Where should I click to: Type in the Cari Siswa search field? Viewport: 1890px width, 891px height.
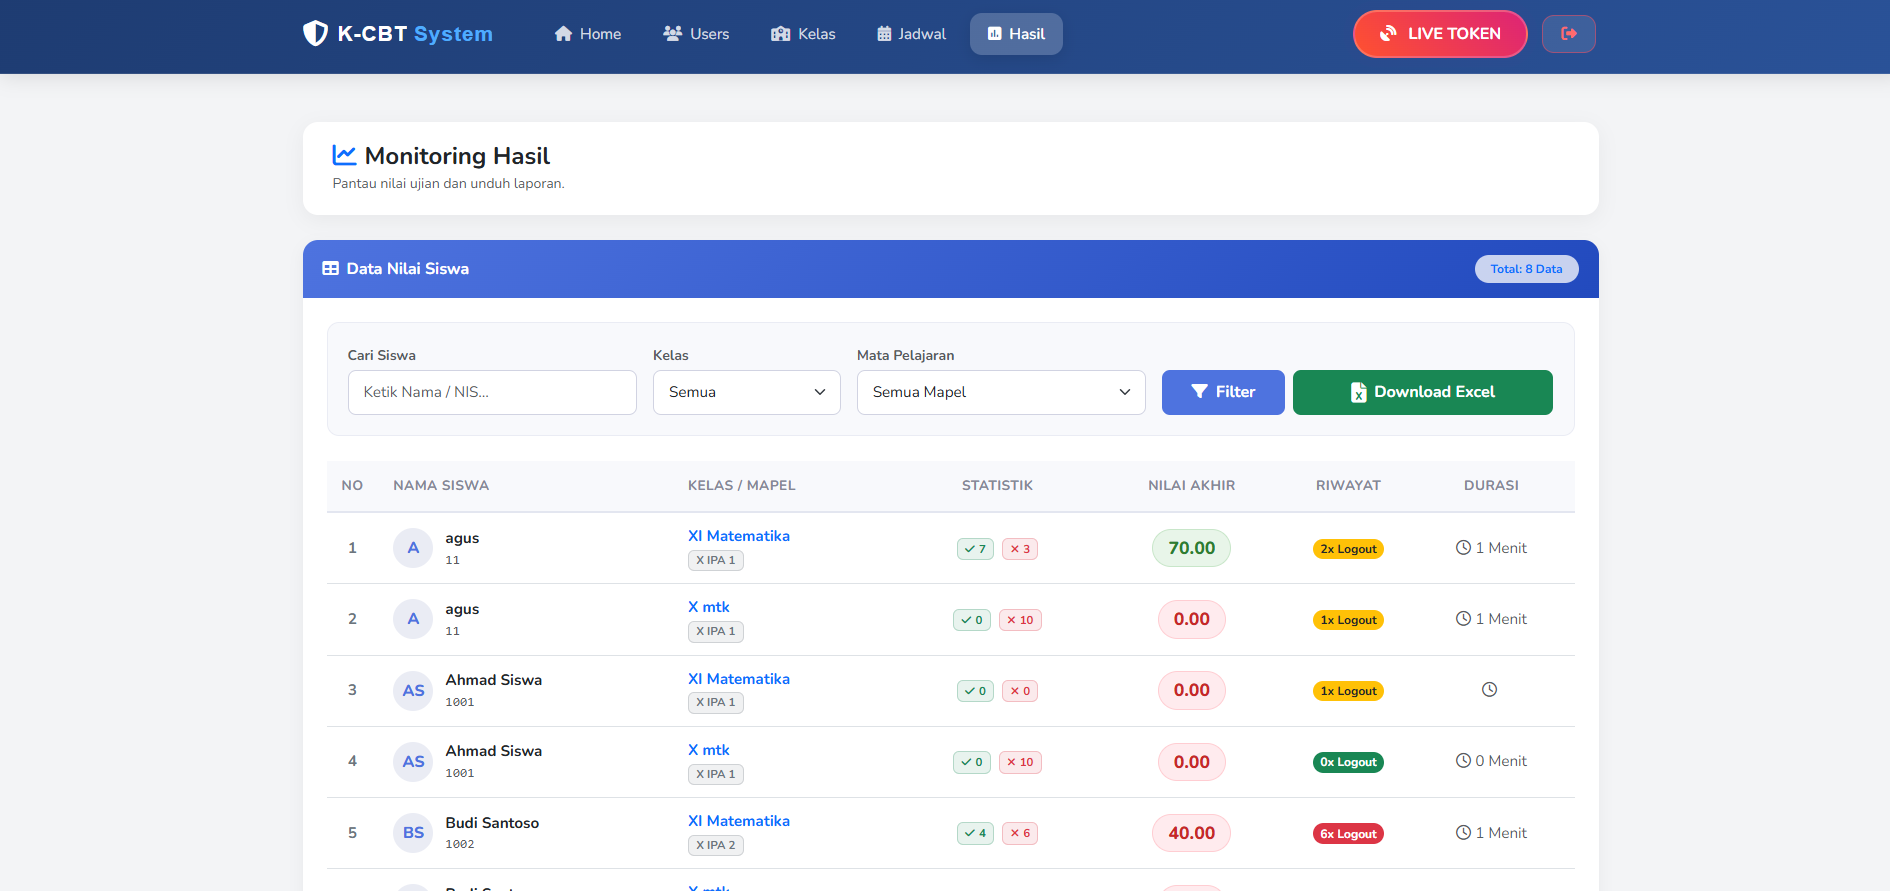[492, 392]
